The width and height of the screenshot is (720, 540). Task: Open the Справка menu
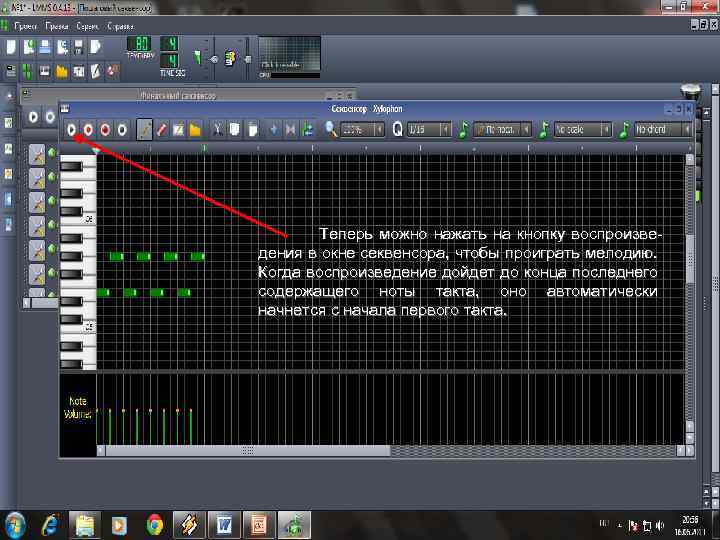[x=120, y=27]
